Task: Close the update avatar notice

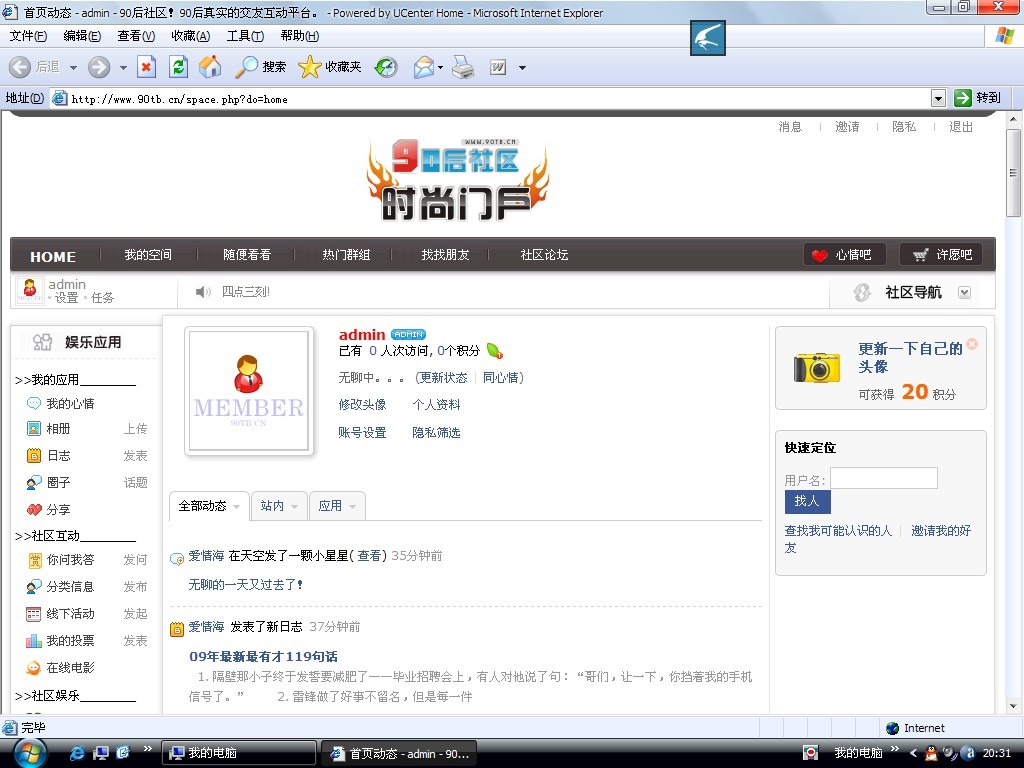Action: tap(972, 344)
